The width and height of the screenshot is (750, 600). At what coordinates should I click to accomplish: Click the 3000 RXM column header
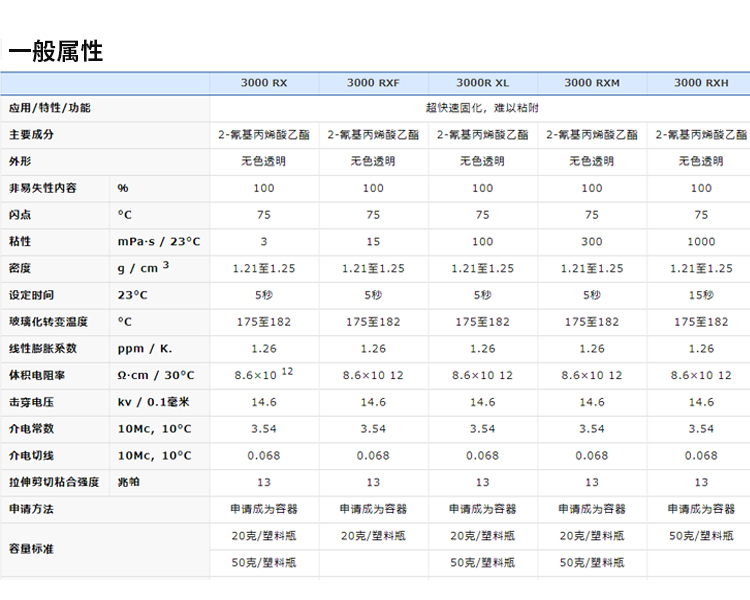tap(592, 83)
